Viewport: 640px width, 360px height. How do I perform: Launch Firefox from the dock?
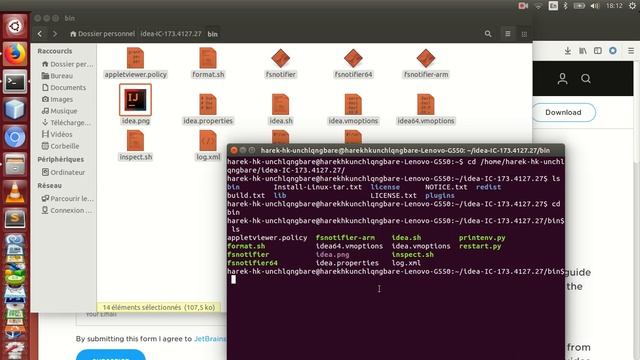[x=15, y=54]
